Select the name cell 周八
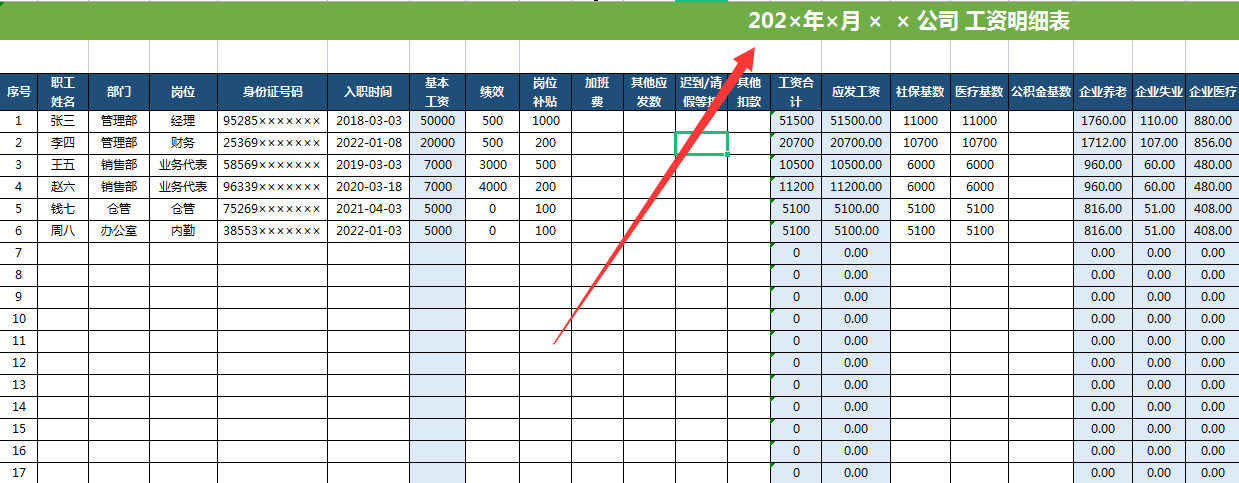This screenshot has height=483, width=1239. 63,231
